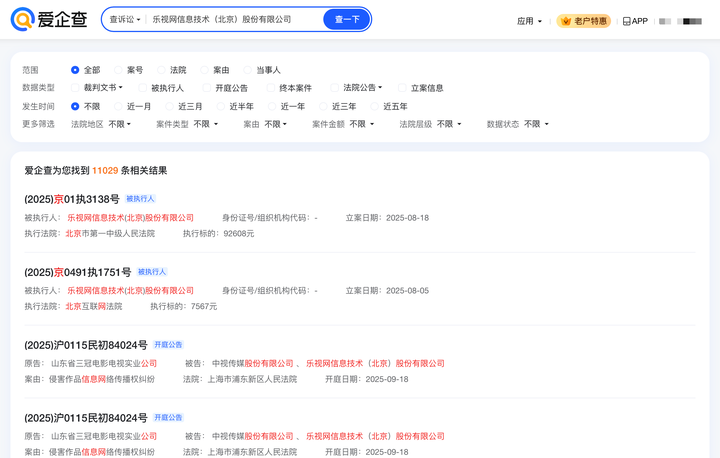Select the 案号 scope radio button
This screenshot has height=458, width=720.
click(x=118, y=70)
